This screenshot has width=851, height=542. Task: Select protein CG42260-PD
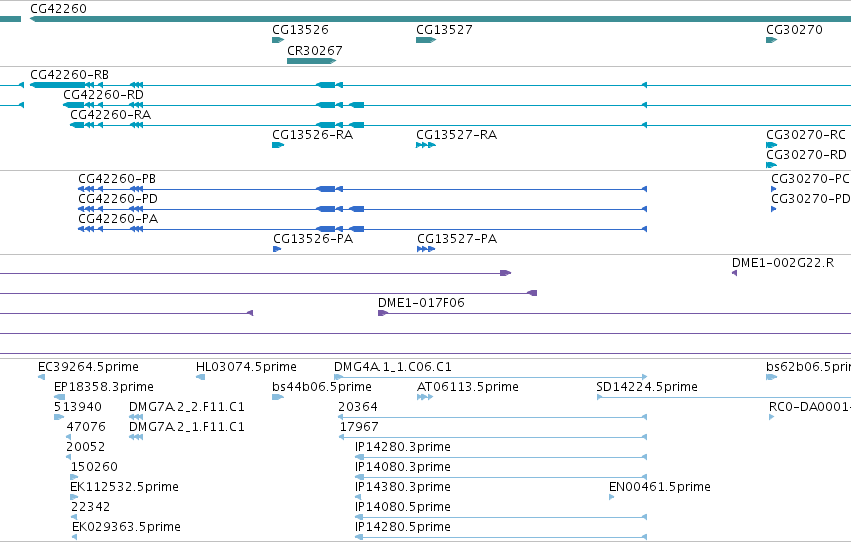363,209
